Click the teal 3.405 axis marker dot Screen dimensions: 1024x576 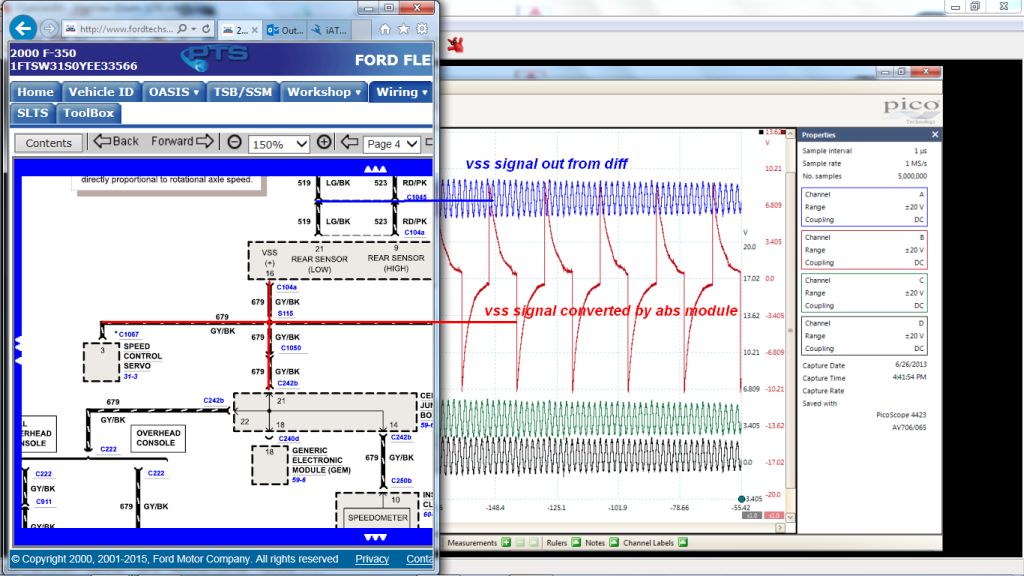741,499
